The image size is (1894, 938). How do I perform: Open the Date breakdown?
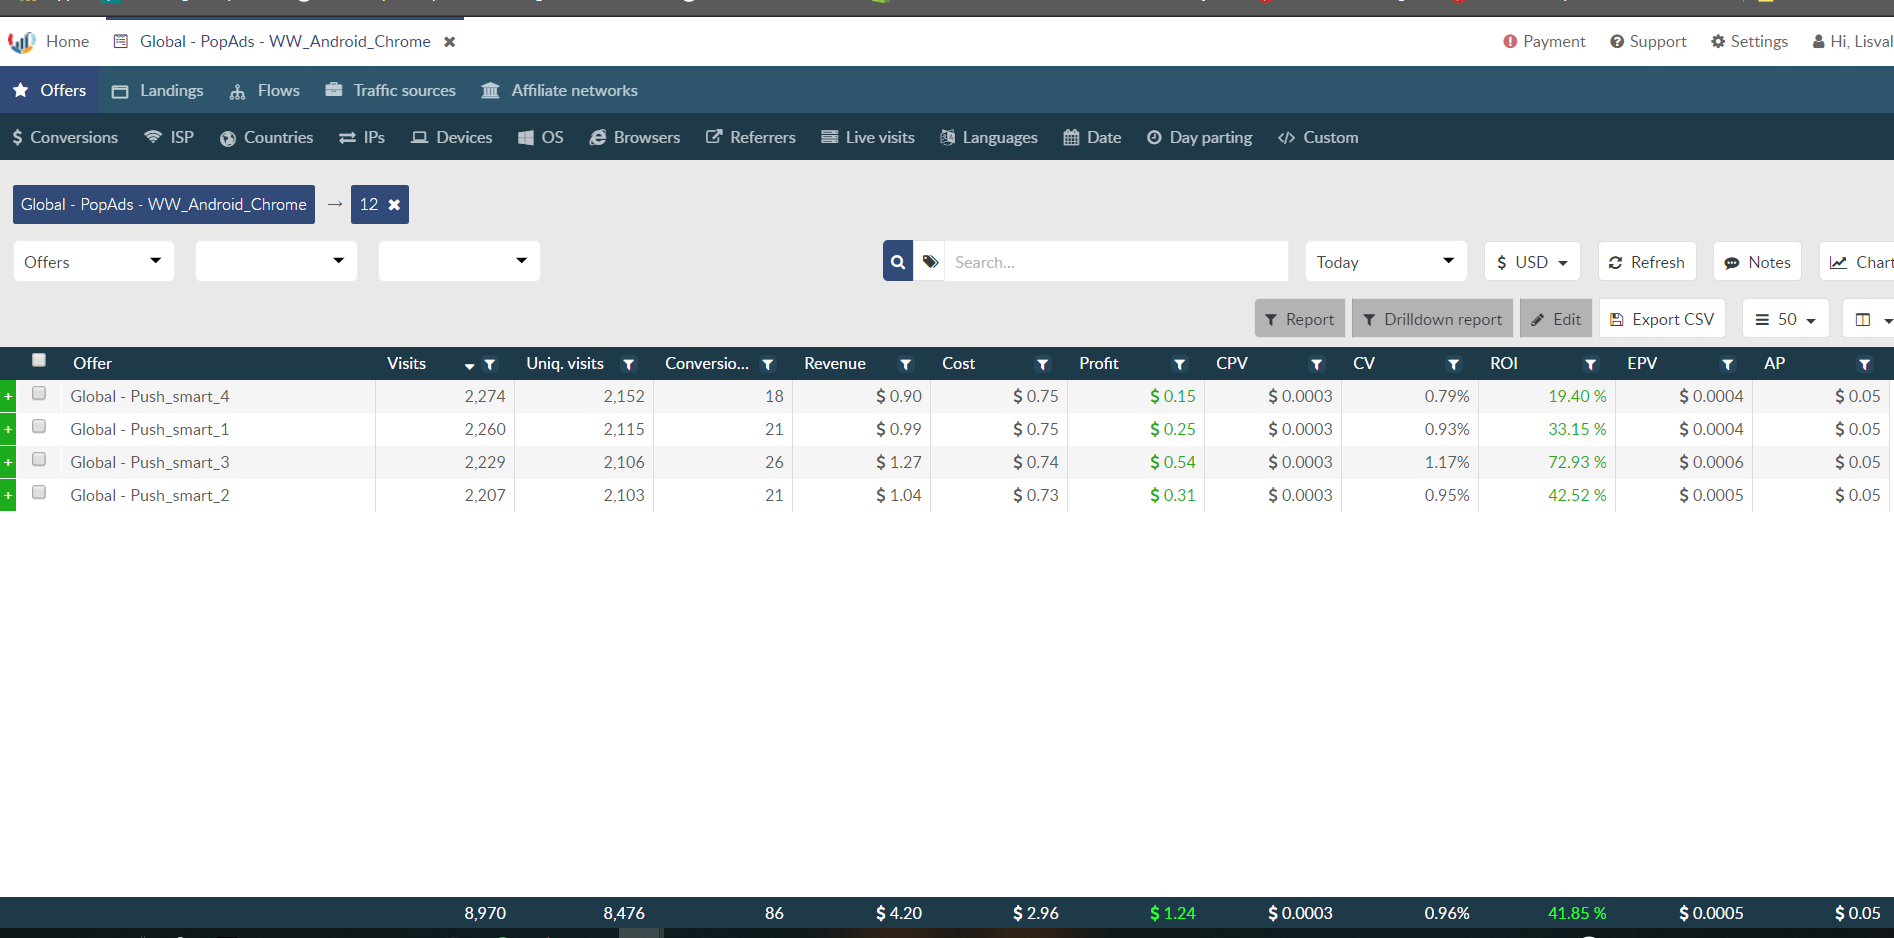[1092, 138]
